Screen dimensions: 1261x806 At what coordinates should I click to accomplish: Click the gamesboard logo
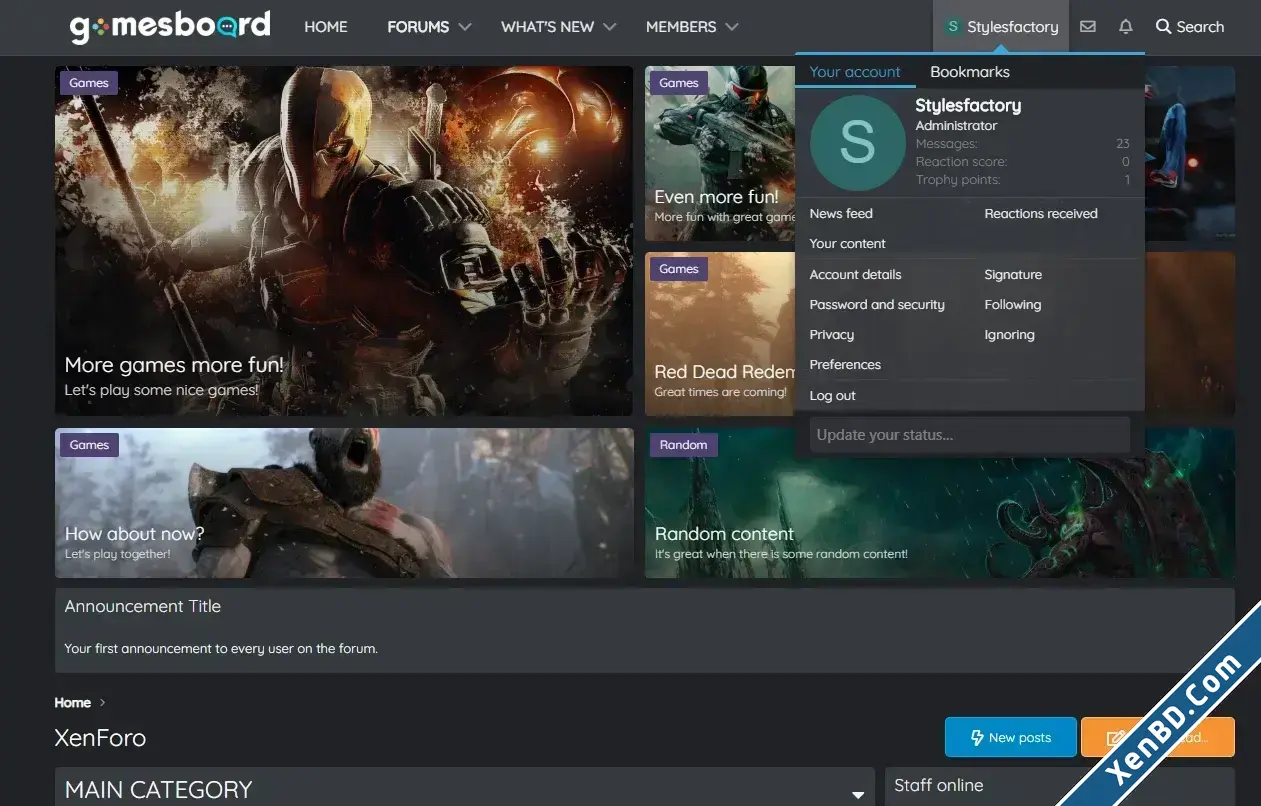tap(170, 27)
